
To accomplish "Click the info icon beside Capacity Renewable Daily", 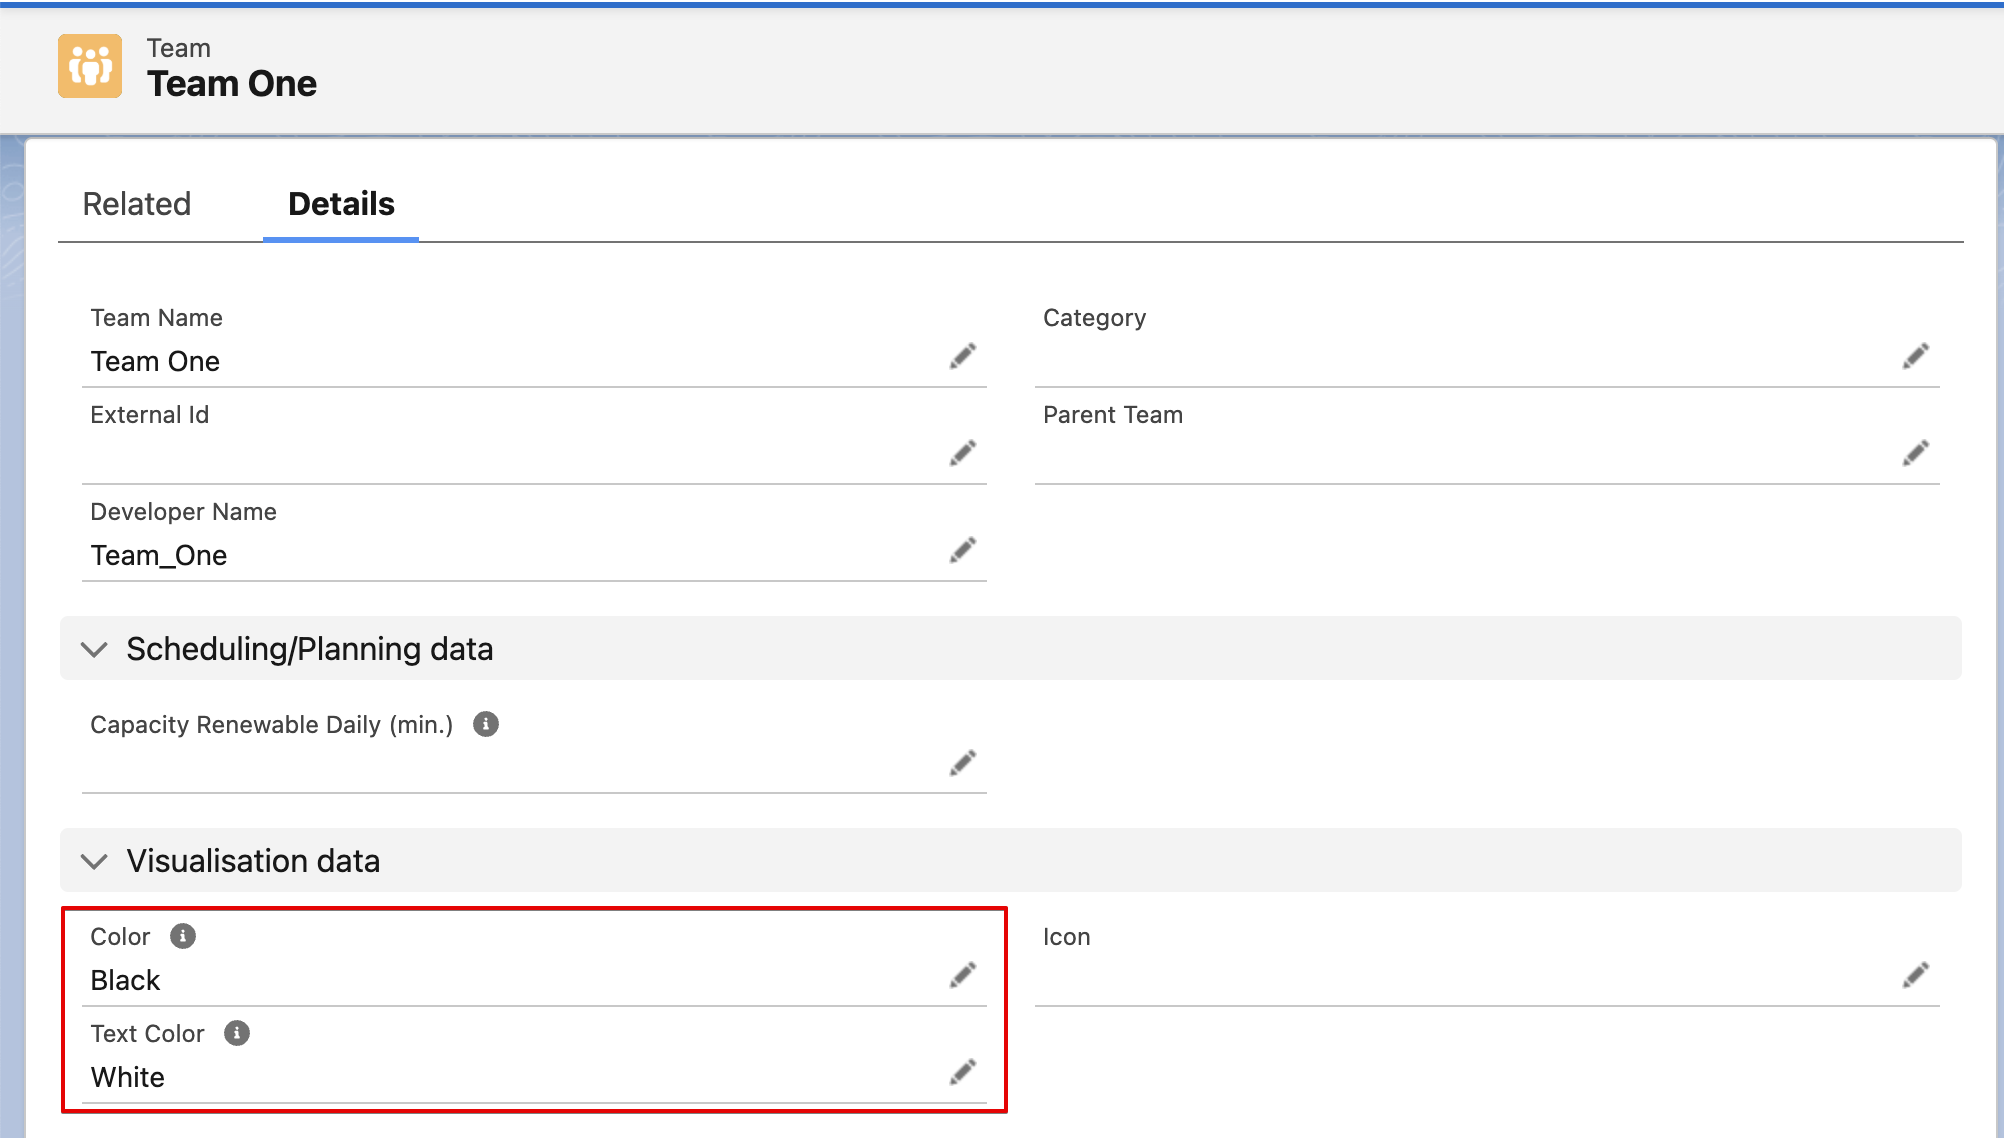I will coord(486,724).
